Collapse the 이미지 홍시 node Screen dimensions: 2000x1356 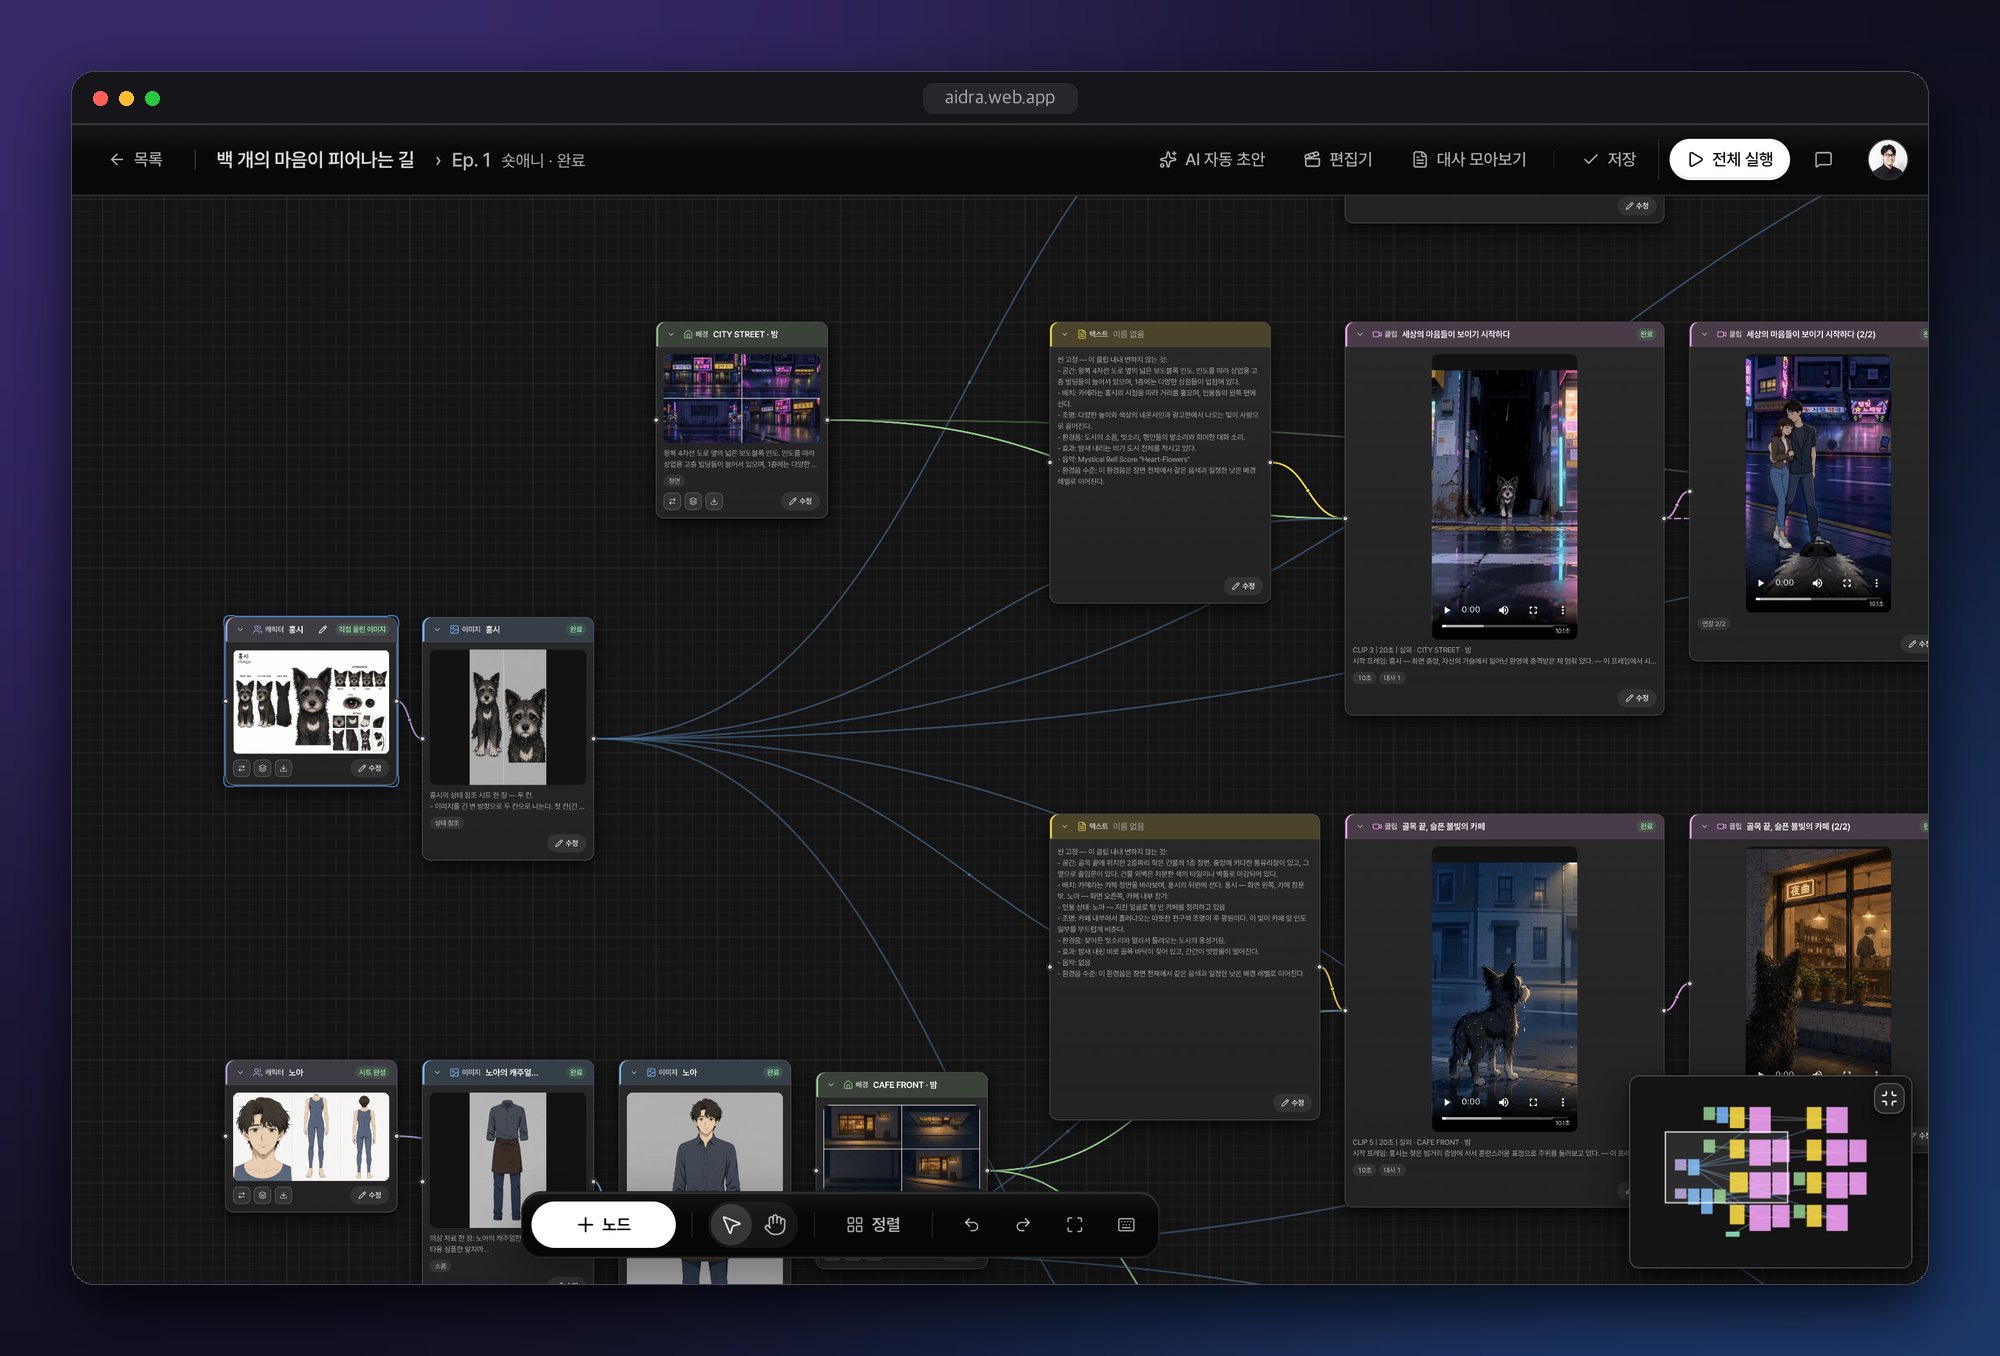[437, 630]
